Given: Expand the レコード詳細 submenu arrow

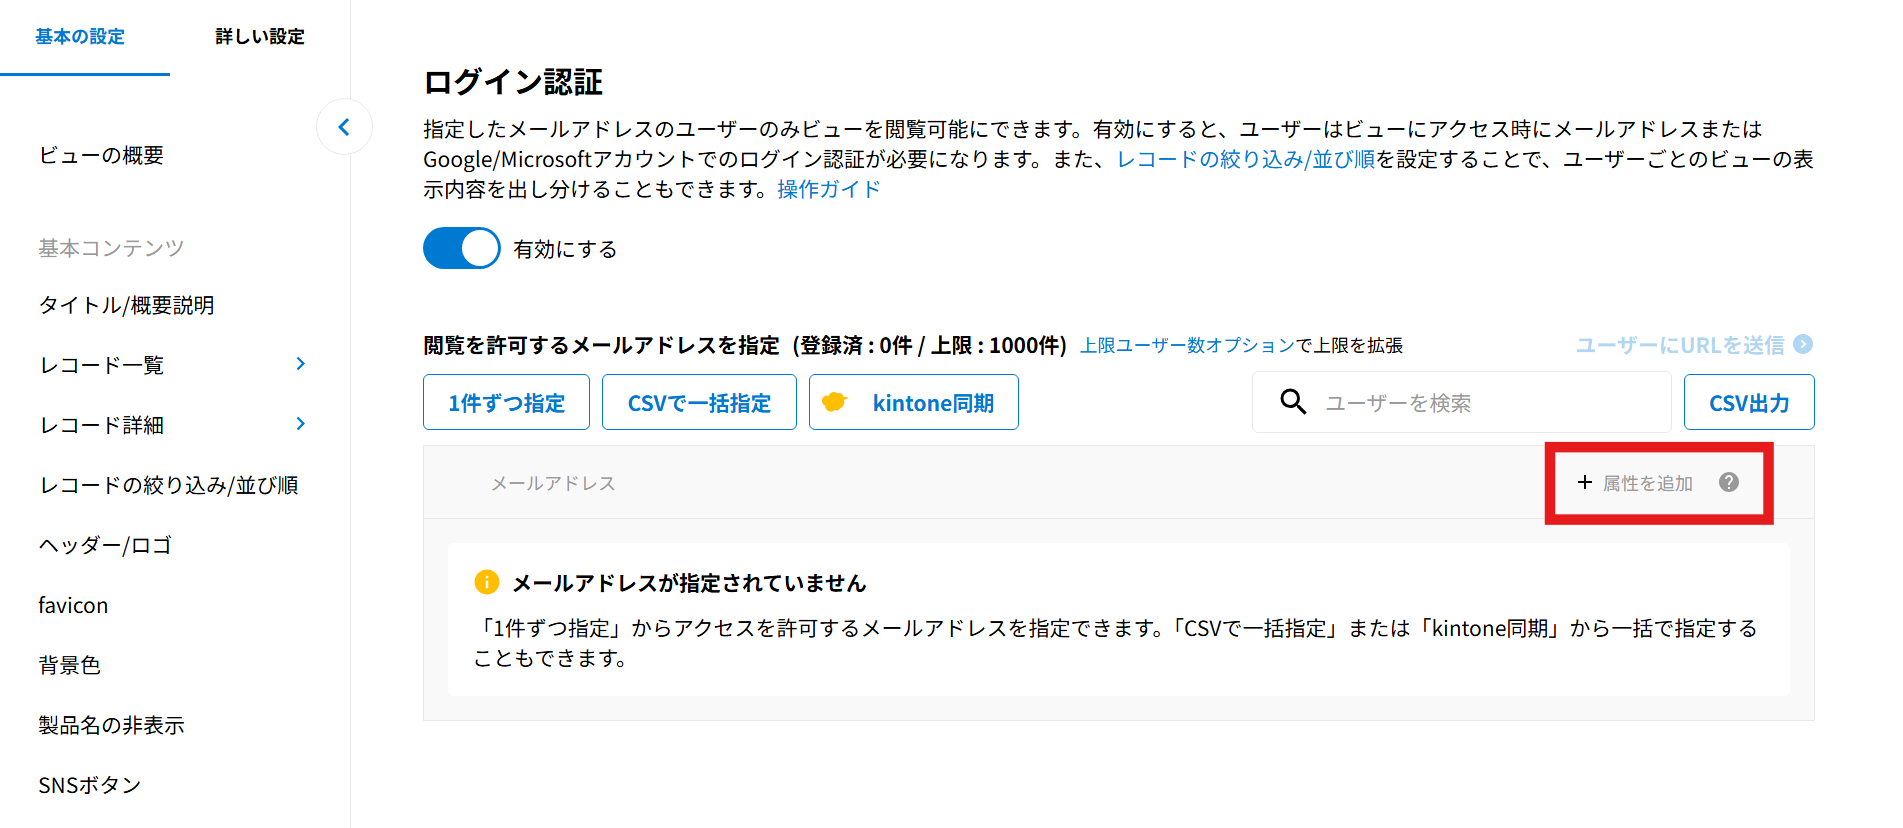Looking at the screenshot, I should tap(300, 424).
